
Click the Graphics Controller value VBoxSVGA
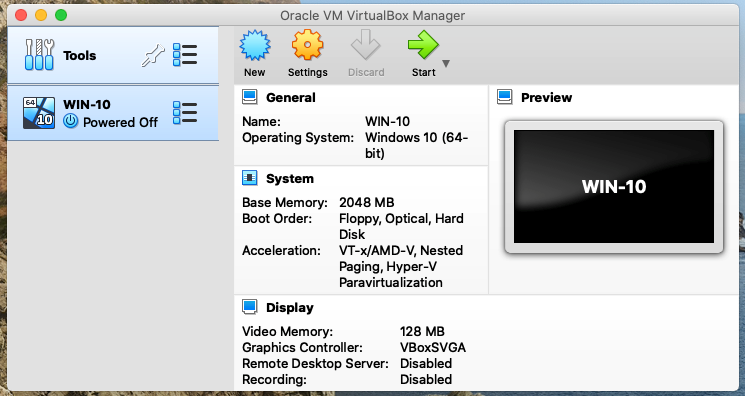pyautogui.click(x=433, y=348)
